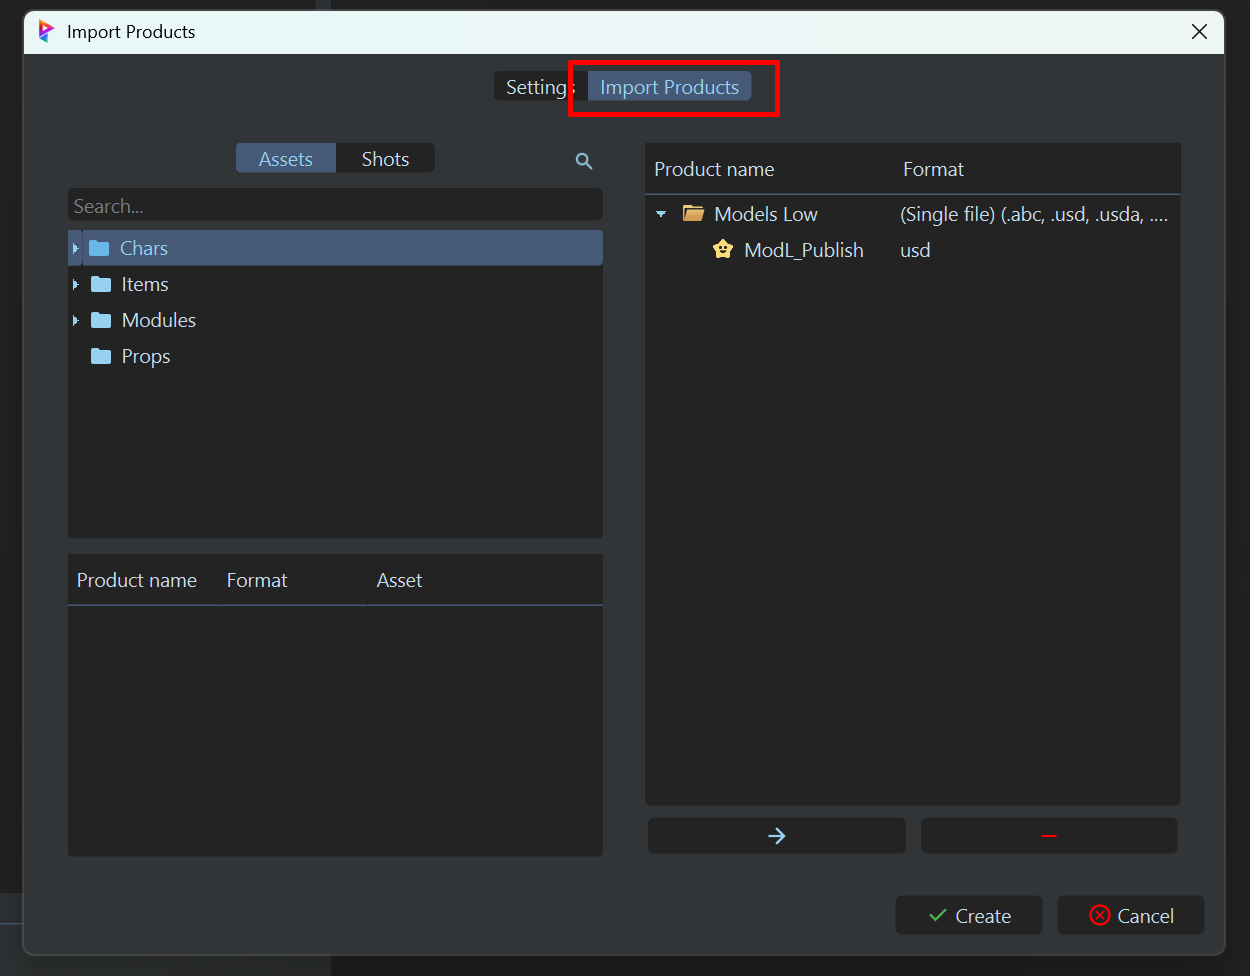
Task: Click the magnifier search icon
Action: pyautogui.click(x=584, y=161)
